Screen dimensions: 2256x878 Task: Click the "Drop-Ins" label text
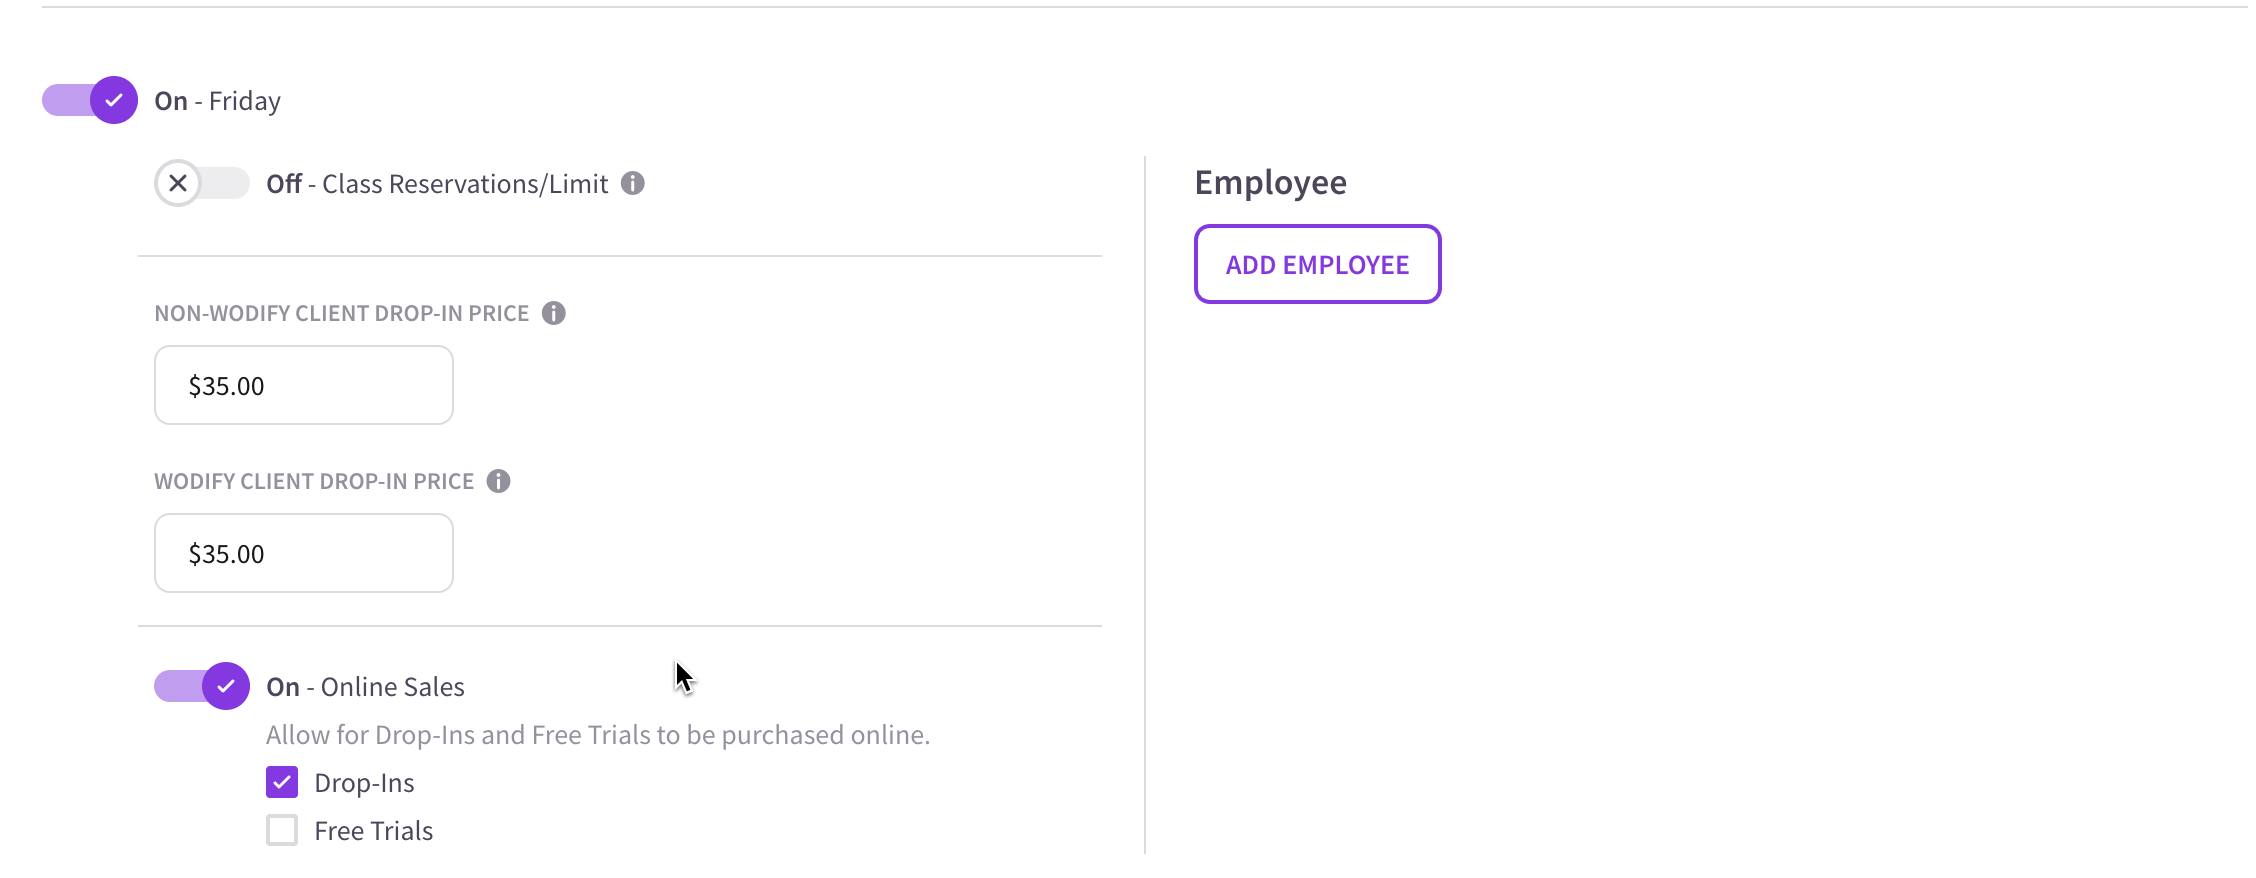(364, 783)
